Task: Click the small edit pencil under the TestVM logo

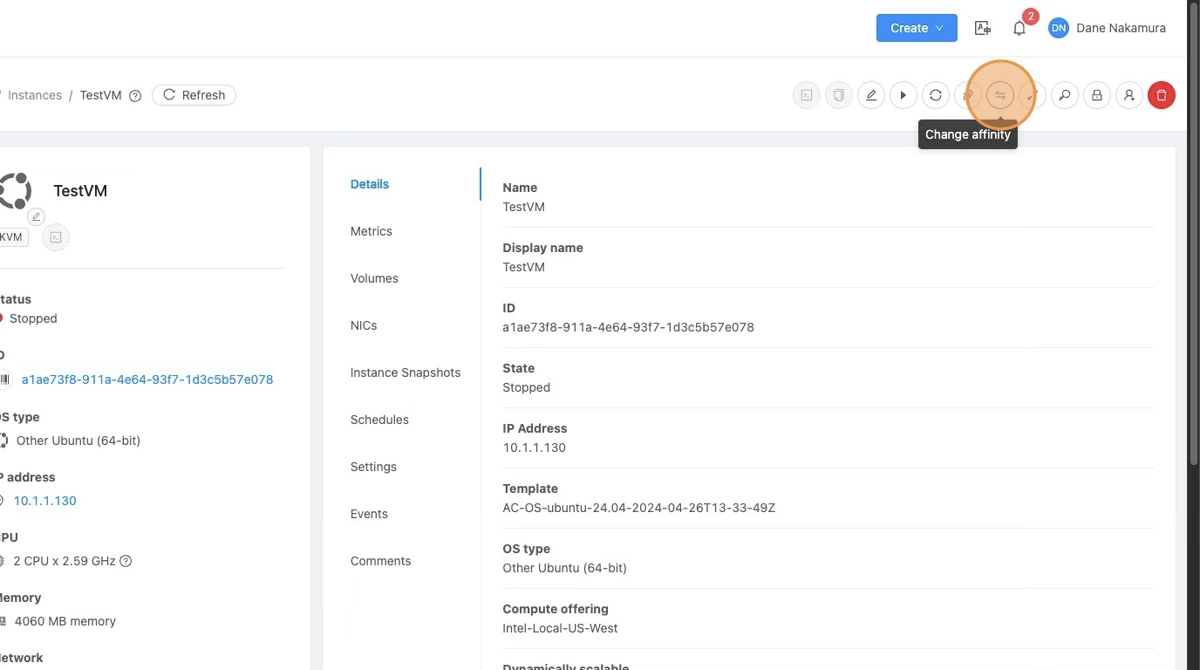Action: (x=36, y=217)
